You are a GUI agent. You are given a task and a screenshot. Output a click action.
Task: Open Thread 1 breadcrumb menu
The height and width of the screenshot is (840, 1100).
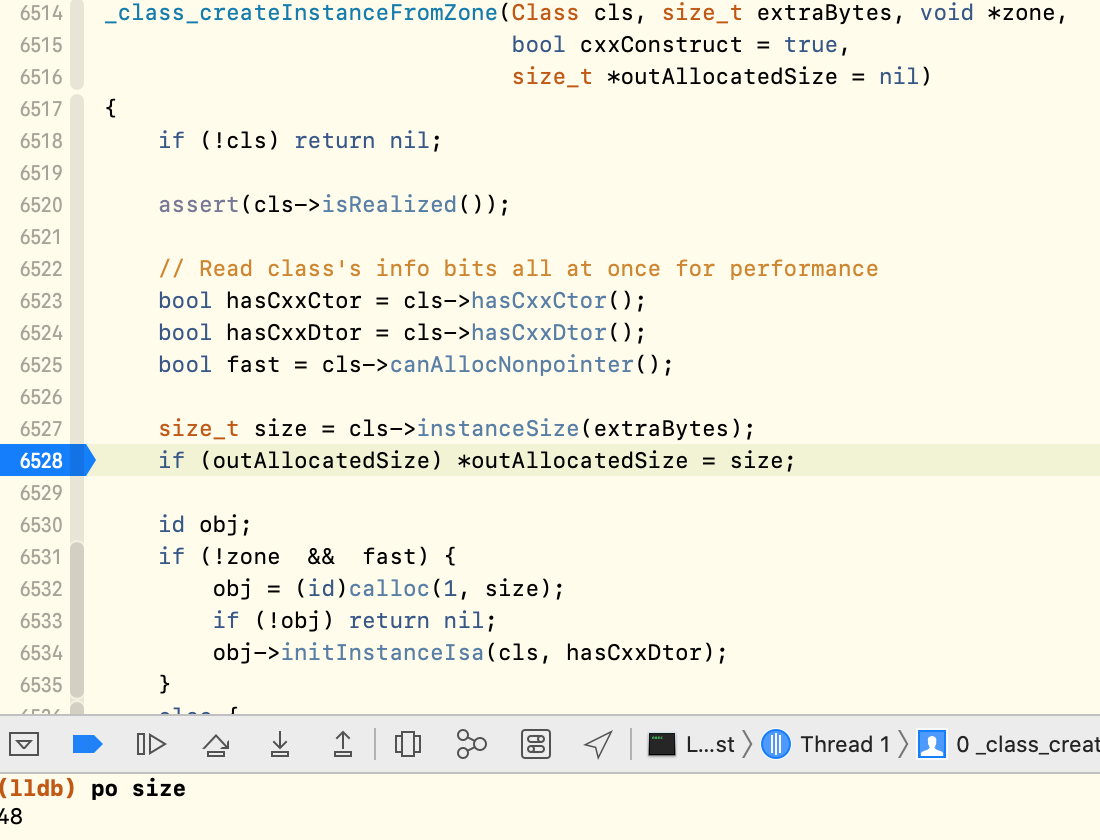[x=845, y=744]
